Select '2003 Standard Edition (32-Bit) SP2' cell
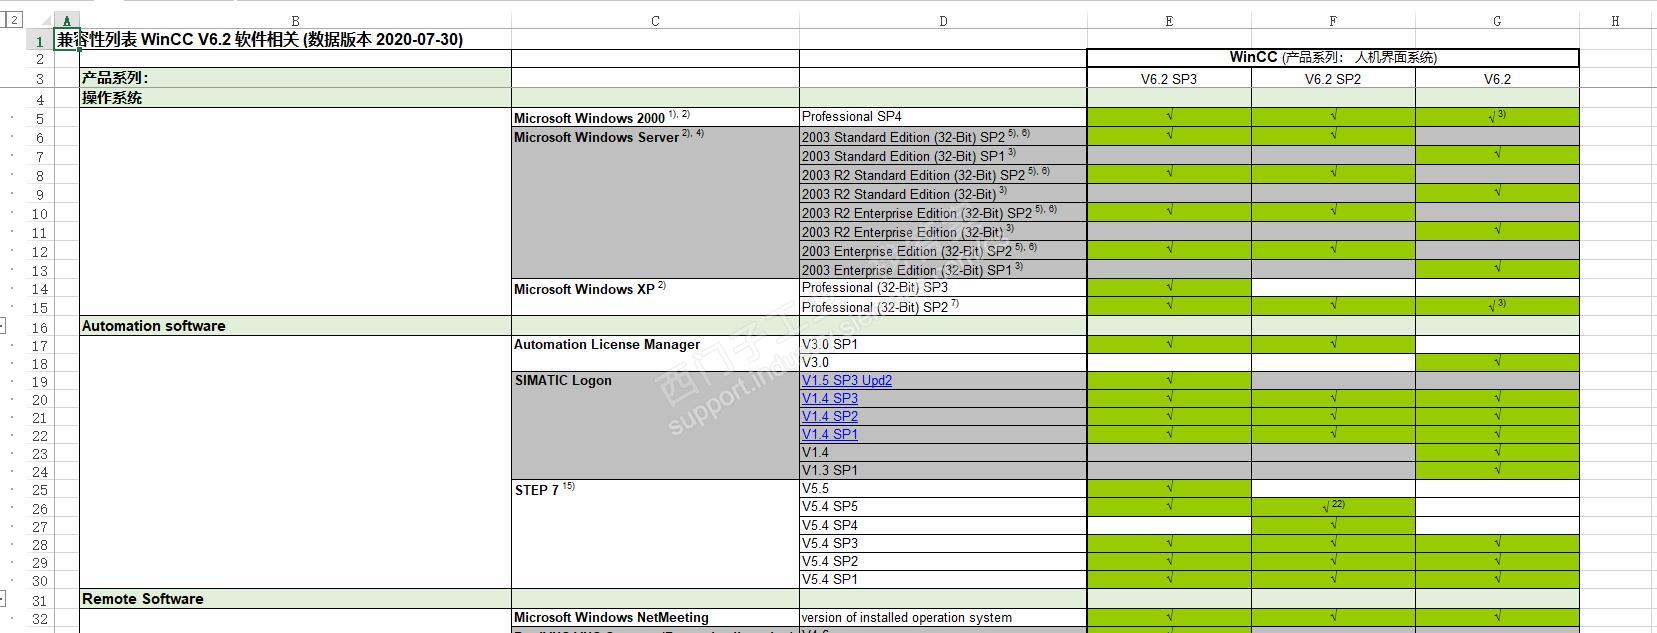This screenshot has width=1657, height=633. 943,136
